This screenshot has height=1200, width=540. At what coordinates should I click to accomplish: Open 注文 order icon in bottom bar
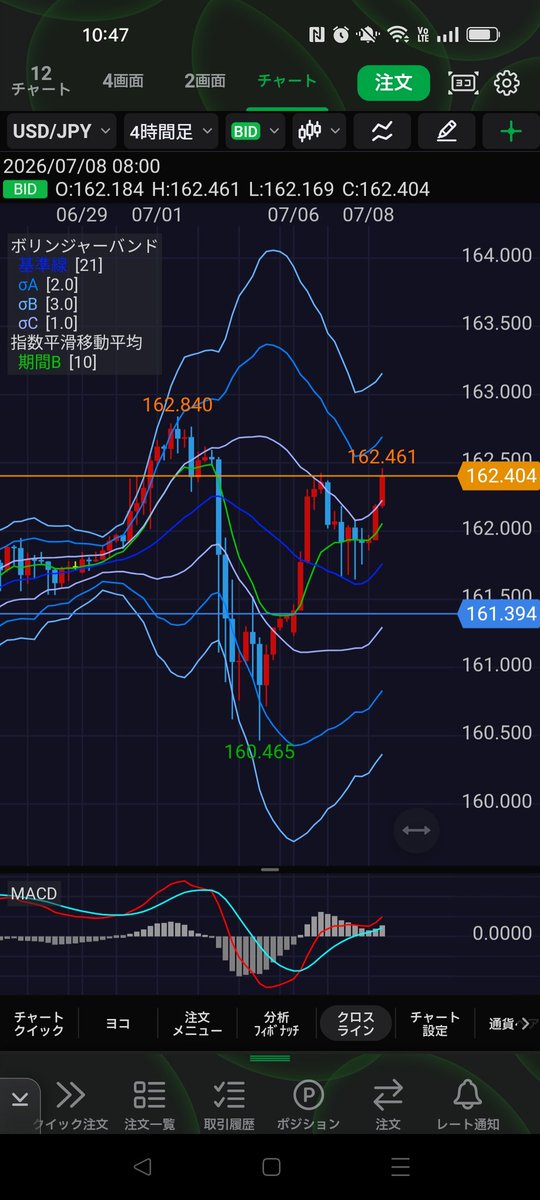pos(387,1104)
